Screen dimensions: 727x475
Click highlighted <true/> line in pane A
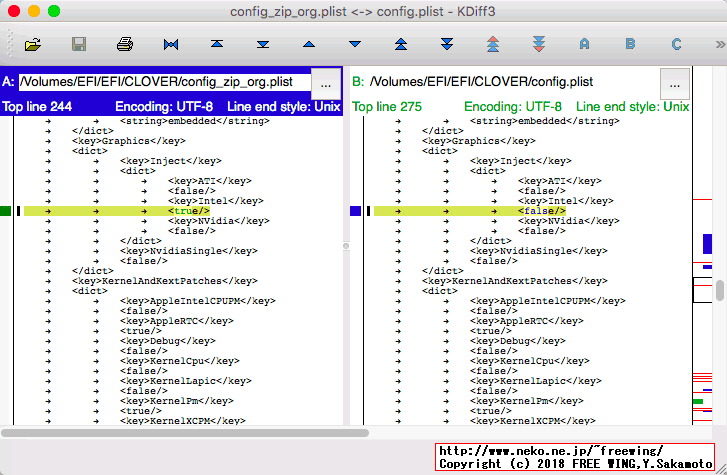click(117, 211)
